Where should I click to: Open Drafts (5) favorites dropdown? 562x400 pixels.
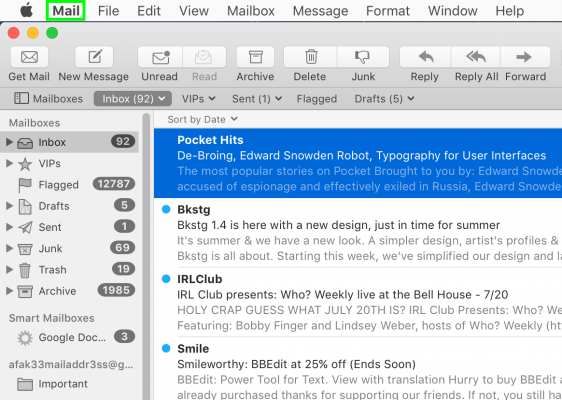tap(384, 99)
